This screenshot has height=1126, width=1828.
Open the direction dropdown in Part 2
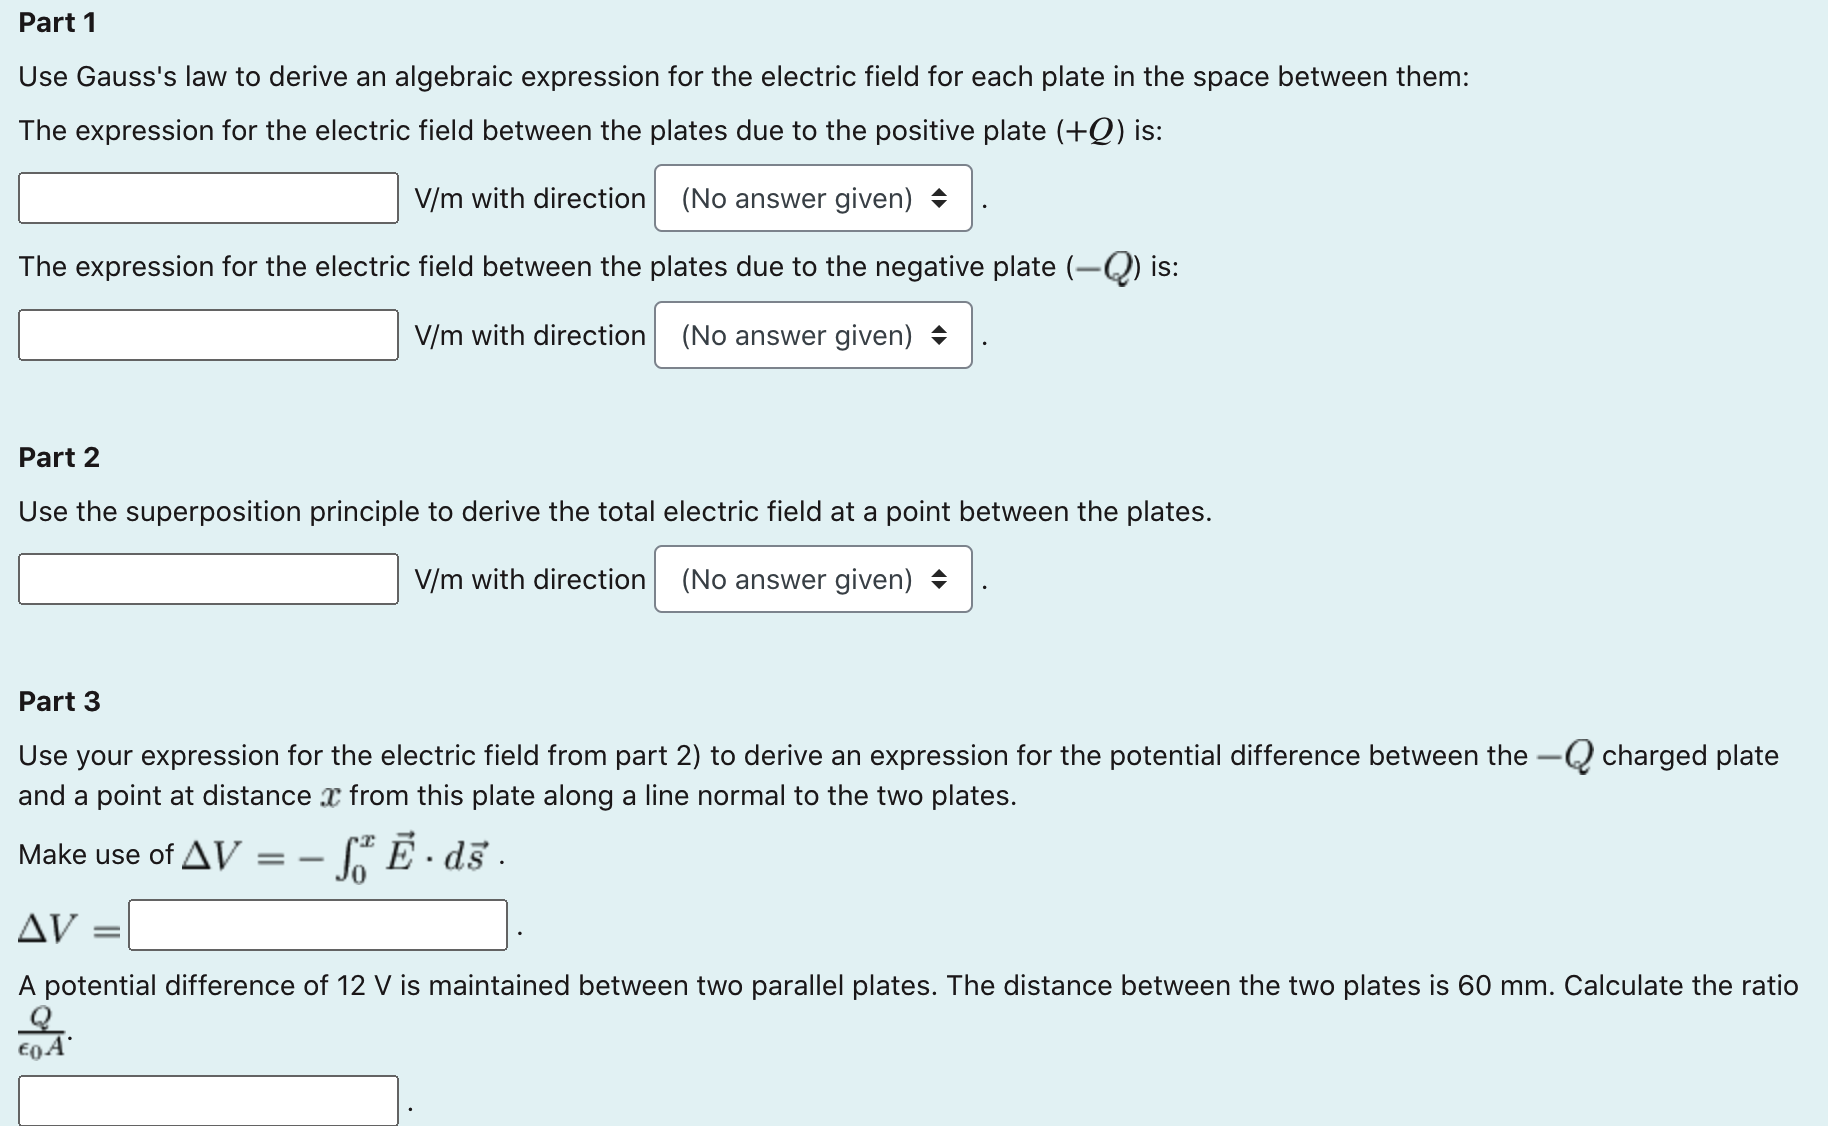point(812,579)
